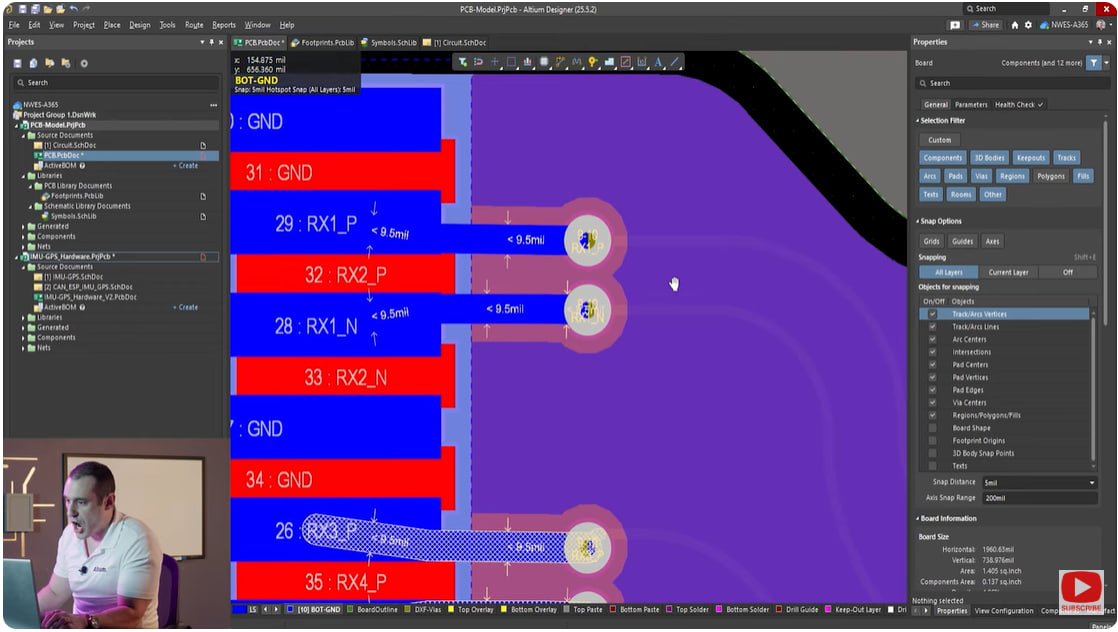This screenshot has height=632, width=1118.
Task: Open the Properties panel options dropdown arrow
Action: [x=1091, y=43]
